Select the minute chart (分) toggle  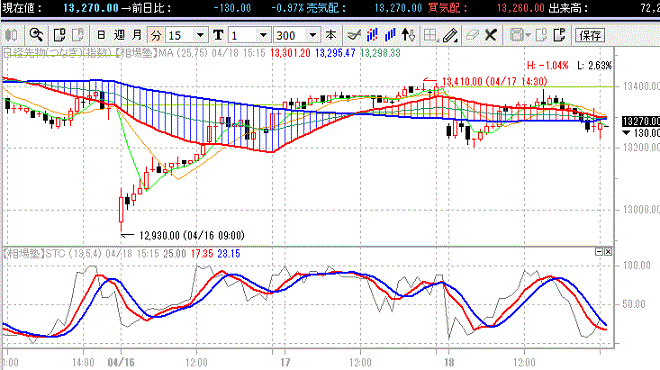[x=156, y=35]
